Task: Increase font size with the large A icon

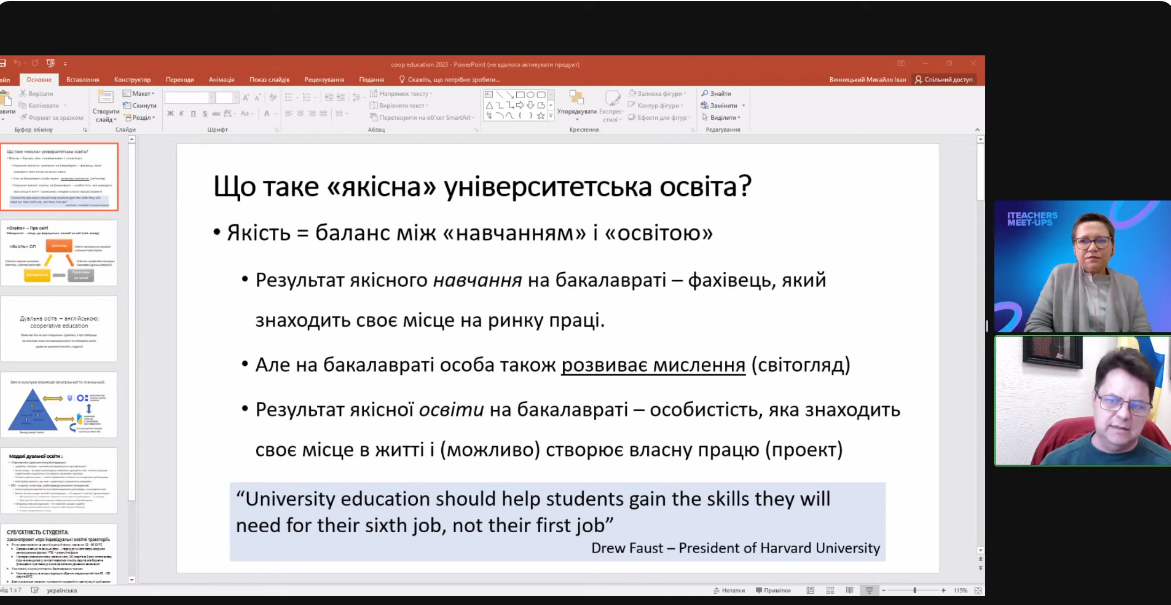Action: click(x=246, y=98)
